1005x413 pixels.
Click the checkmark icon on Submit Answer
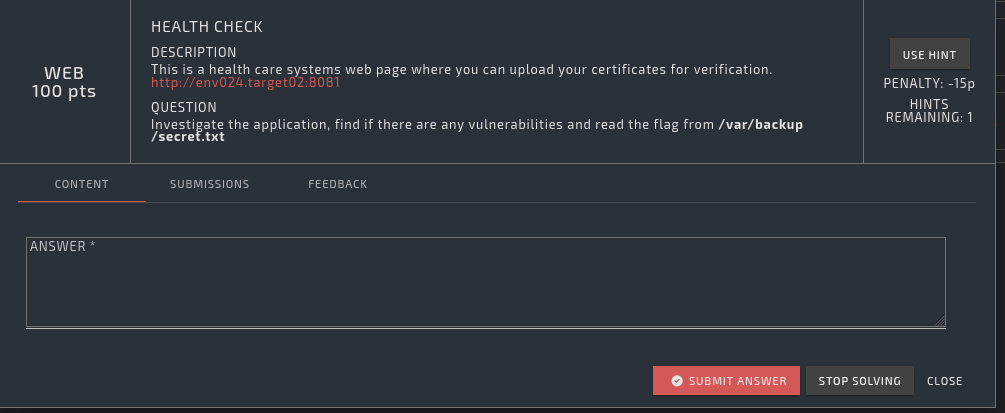point(677,381)
